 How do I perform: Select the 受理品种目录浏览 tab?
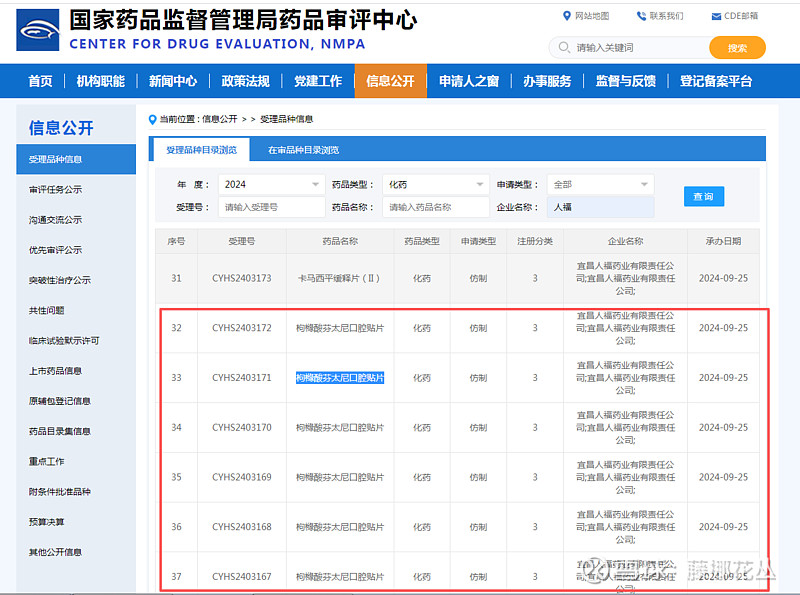[201, 150]
